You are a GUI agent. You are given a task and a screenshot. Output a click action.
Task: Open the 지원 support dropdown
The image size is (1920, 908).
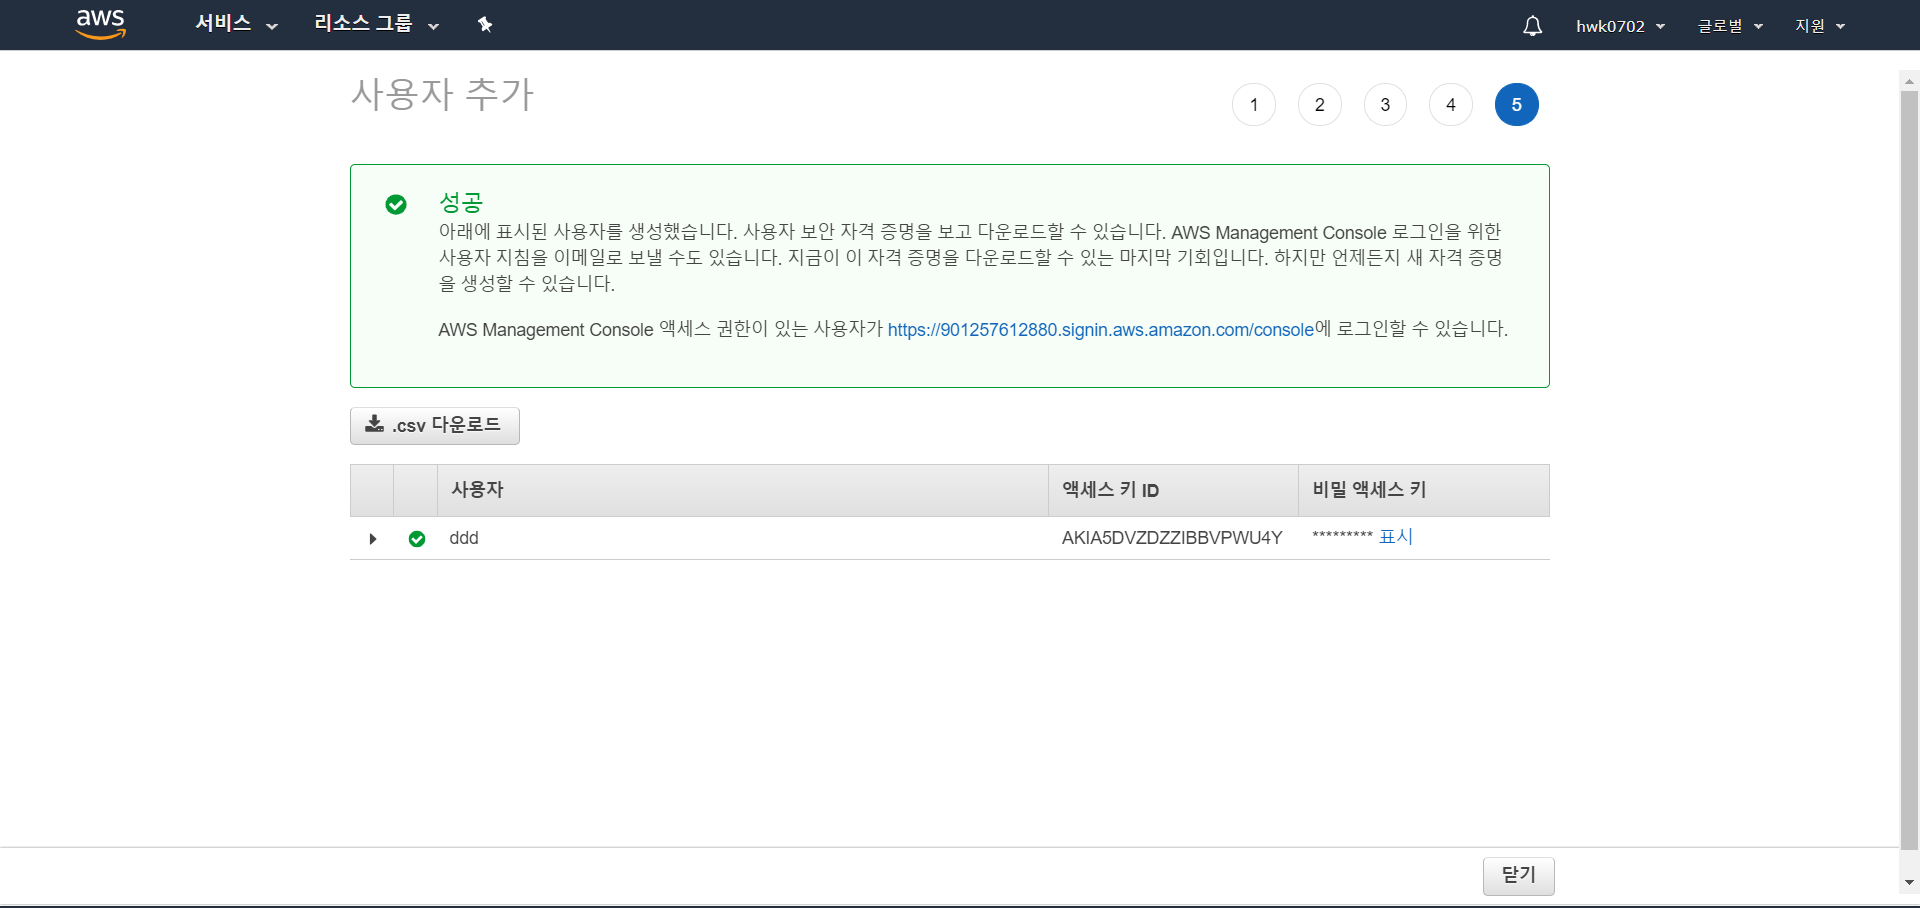(1820, 26)
